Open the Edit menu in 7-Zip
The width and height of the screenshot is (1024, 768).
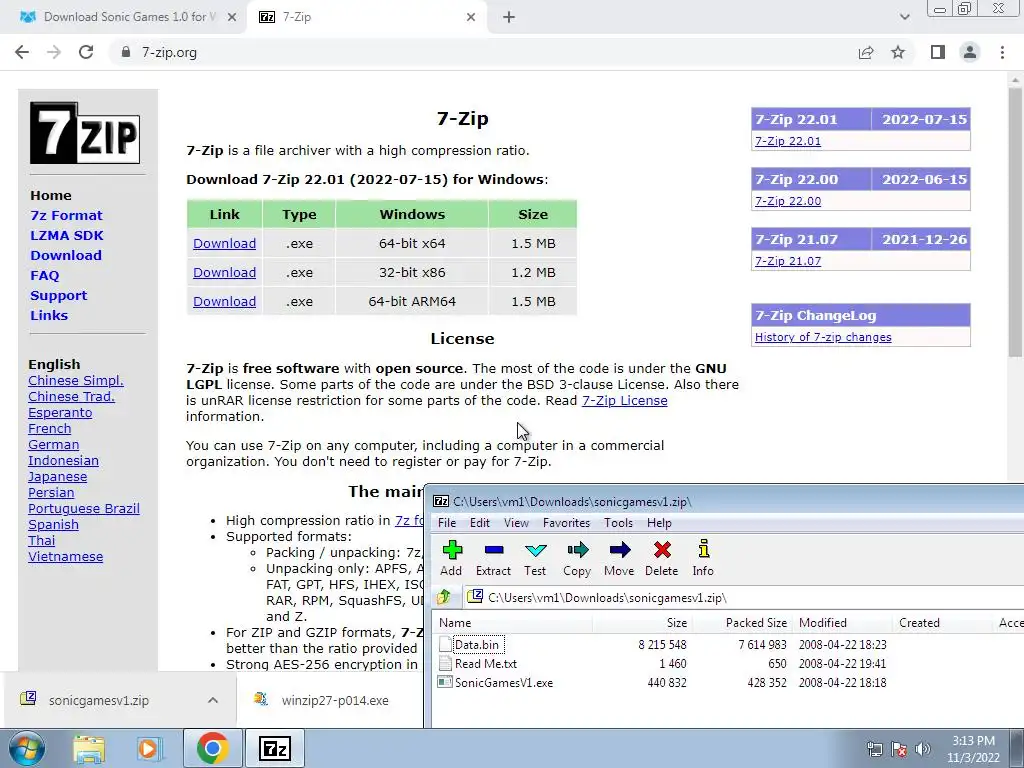(479, 522)
